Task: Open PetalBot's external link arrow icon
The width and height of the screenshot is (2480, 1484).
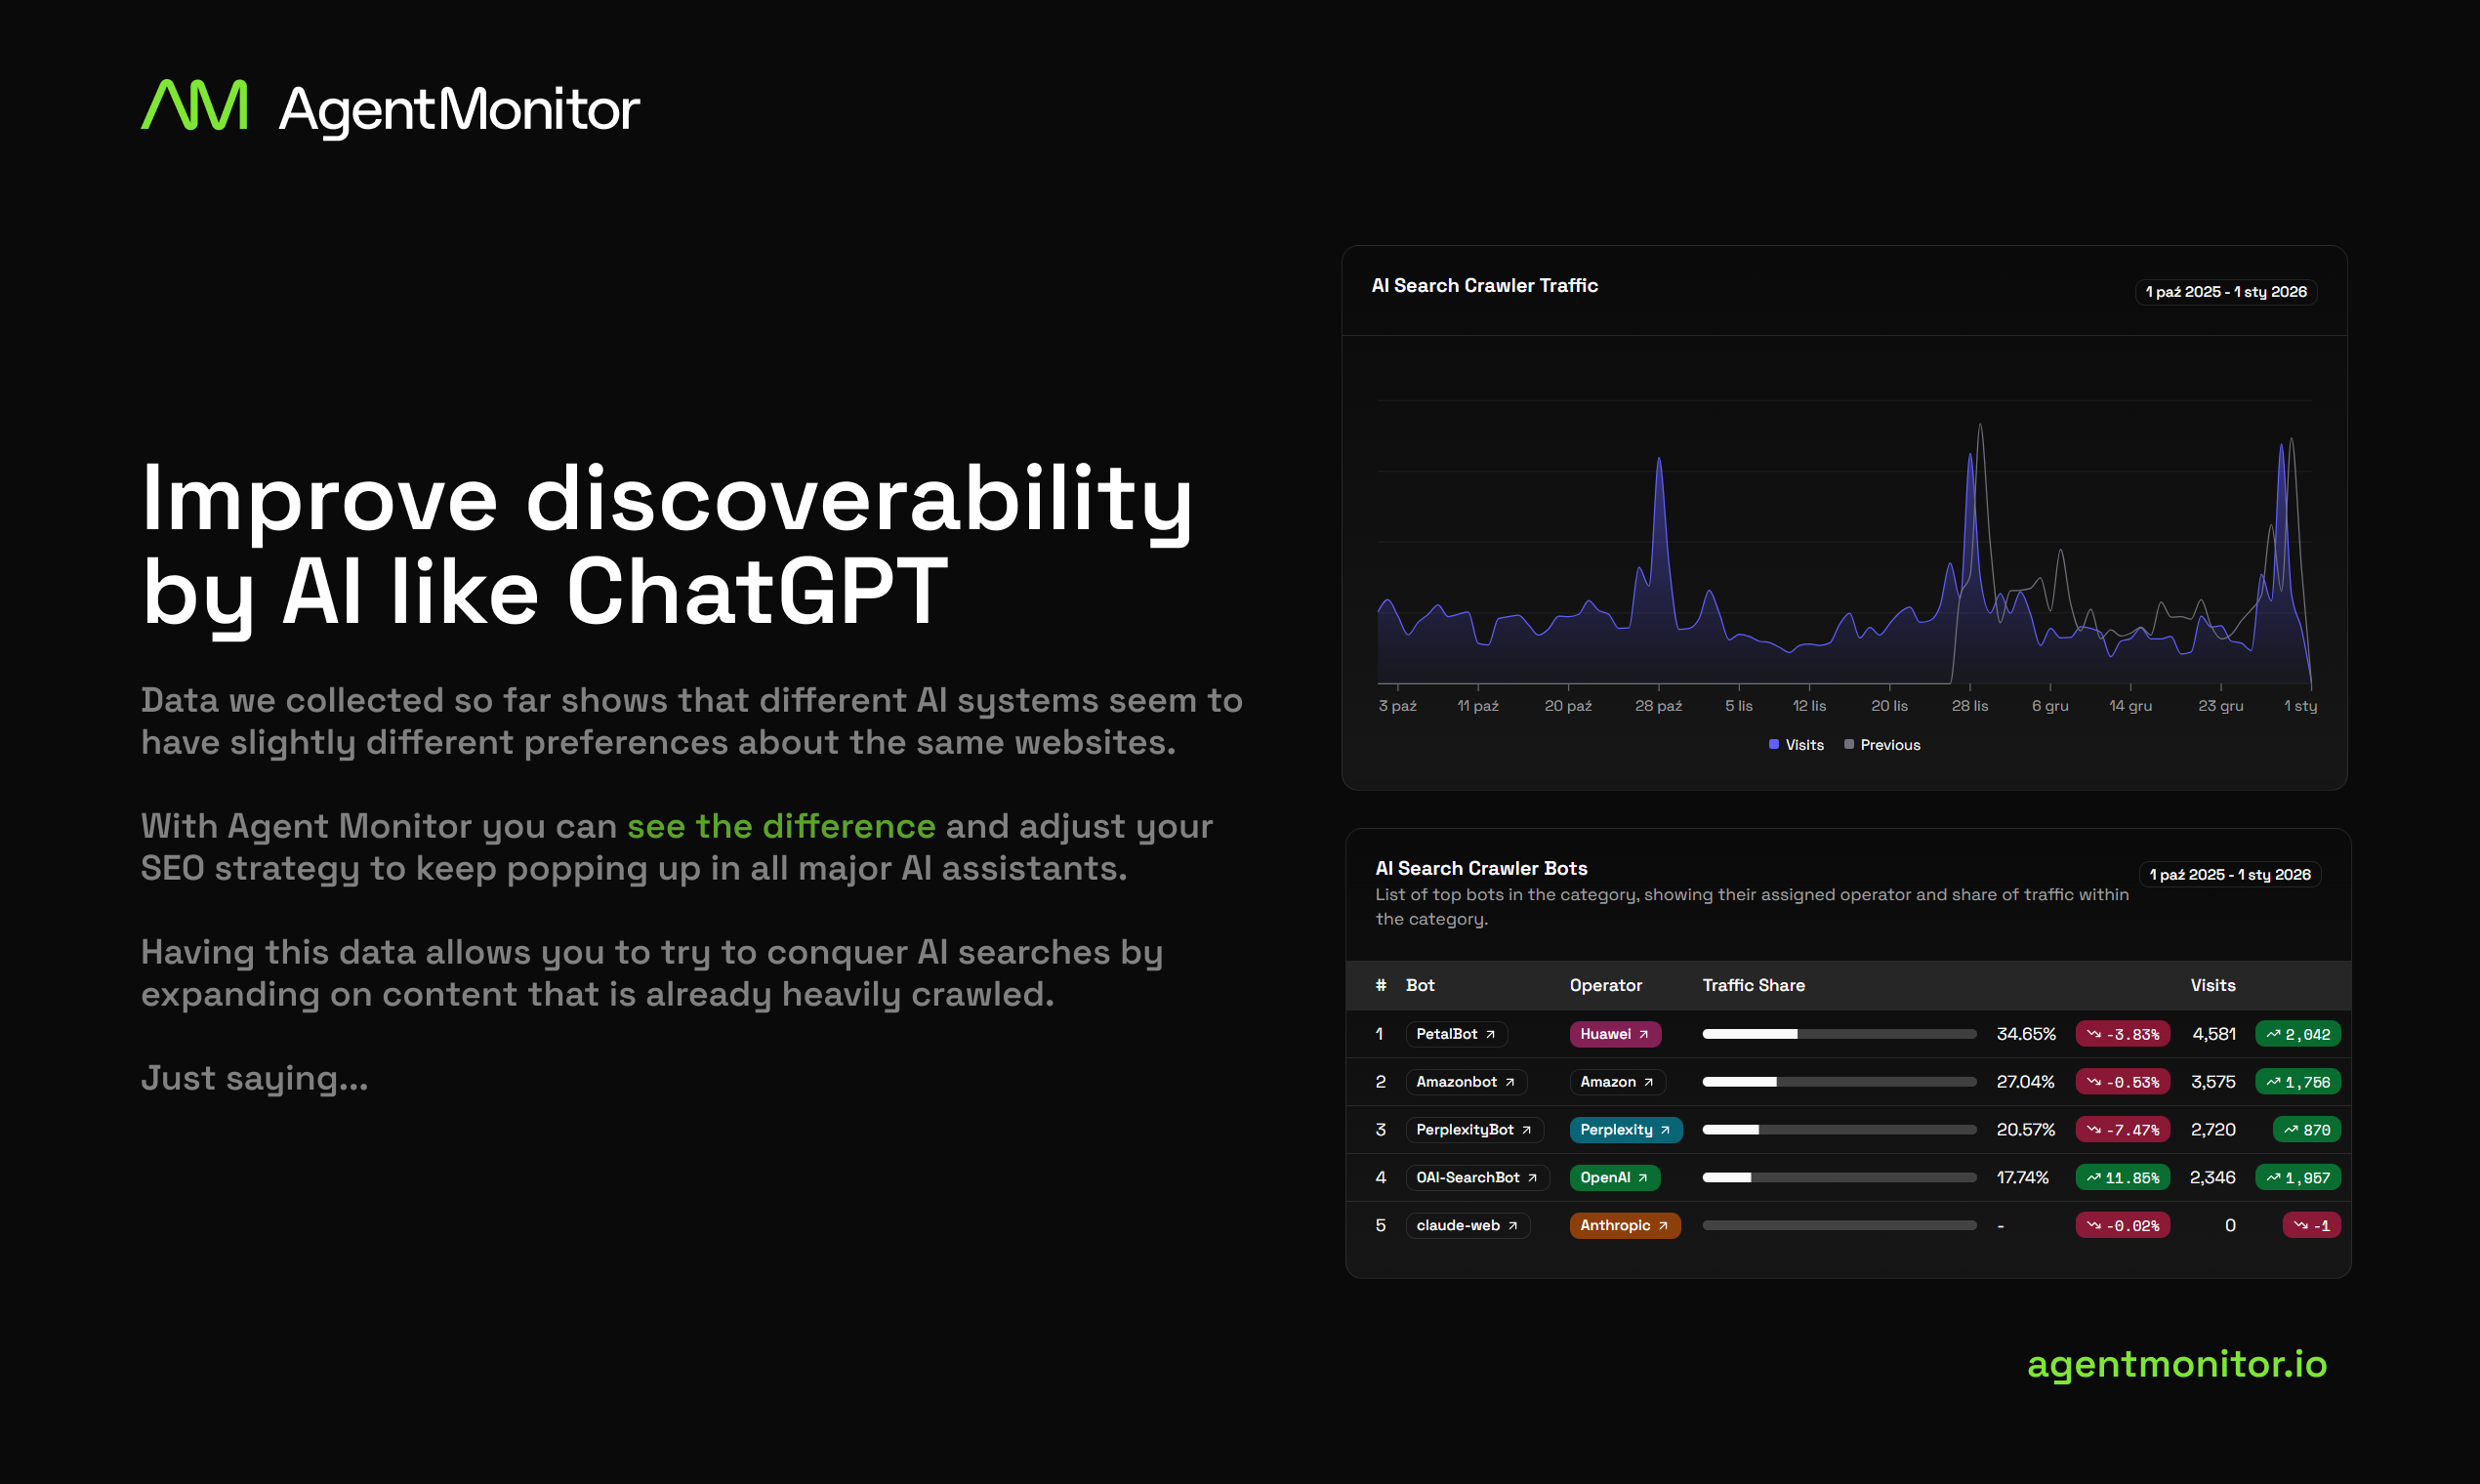Action: [1491, 1035]
